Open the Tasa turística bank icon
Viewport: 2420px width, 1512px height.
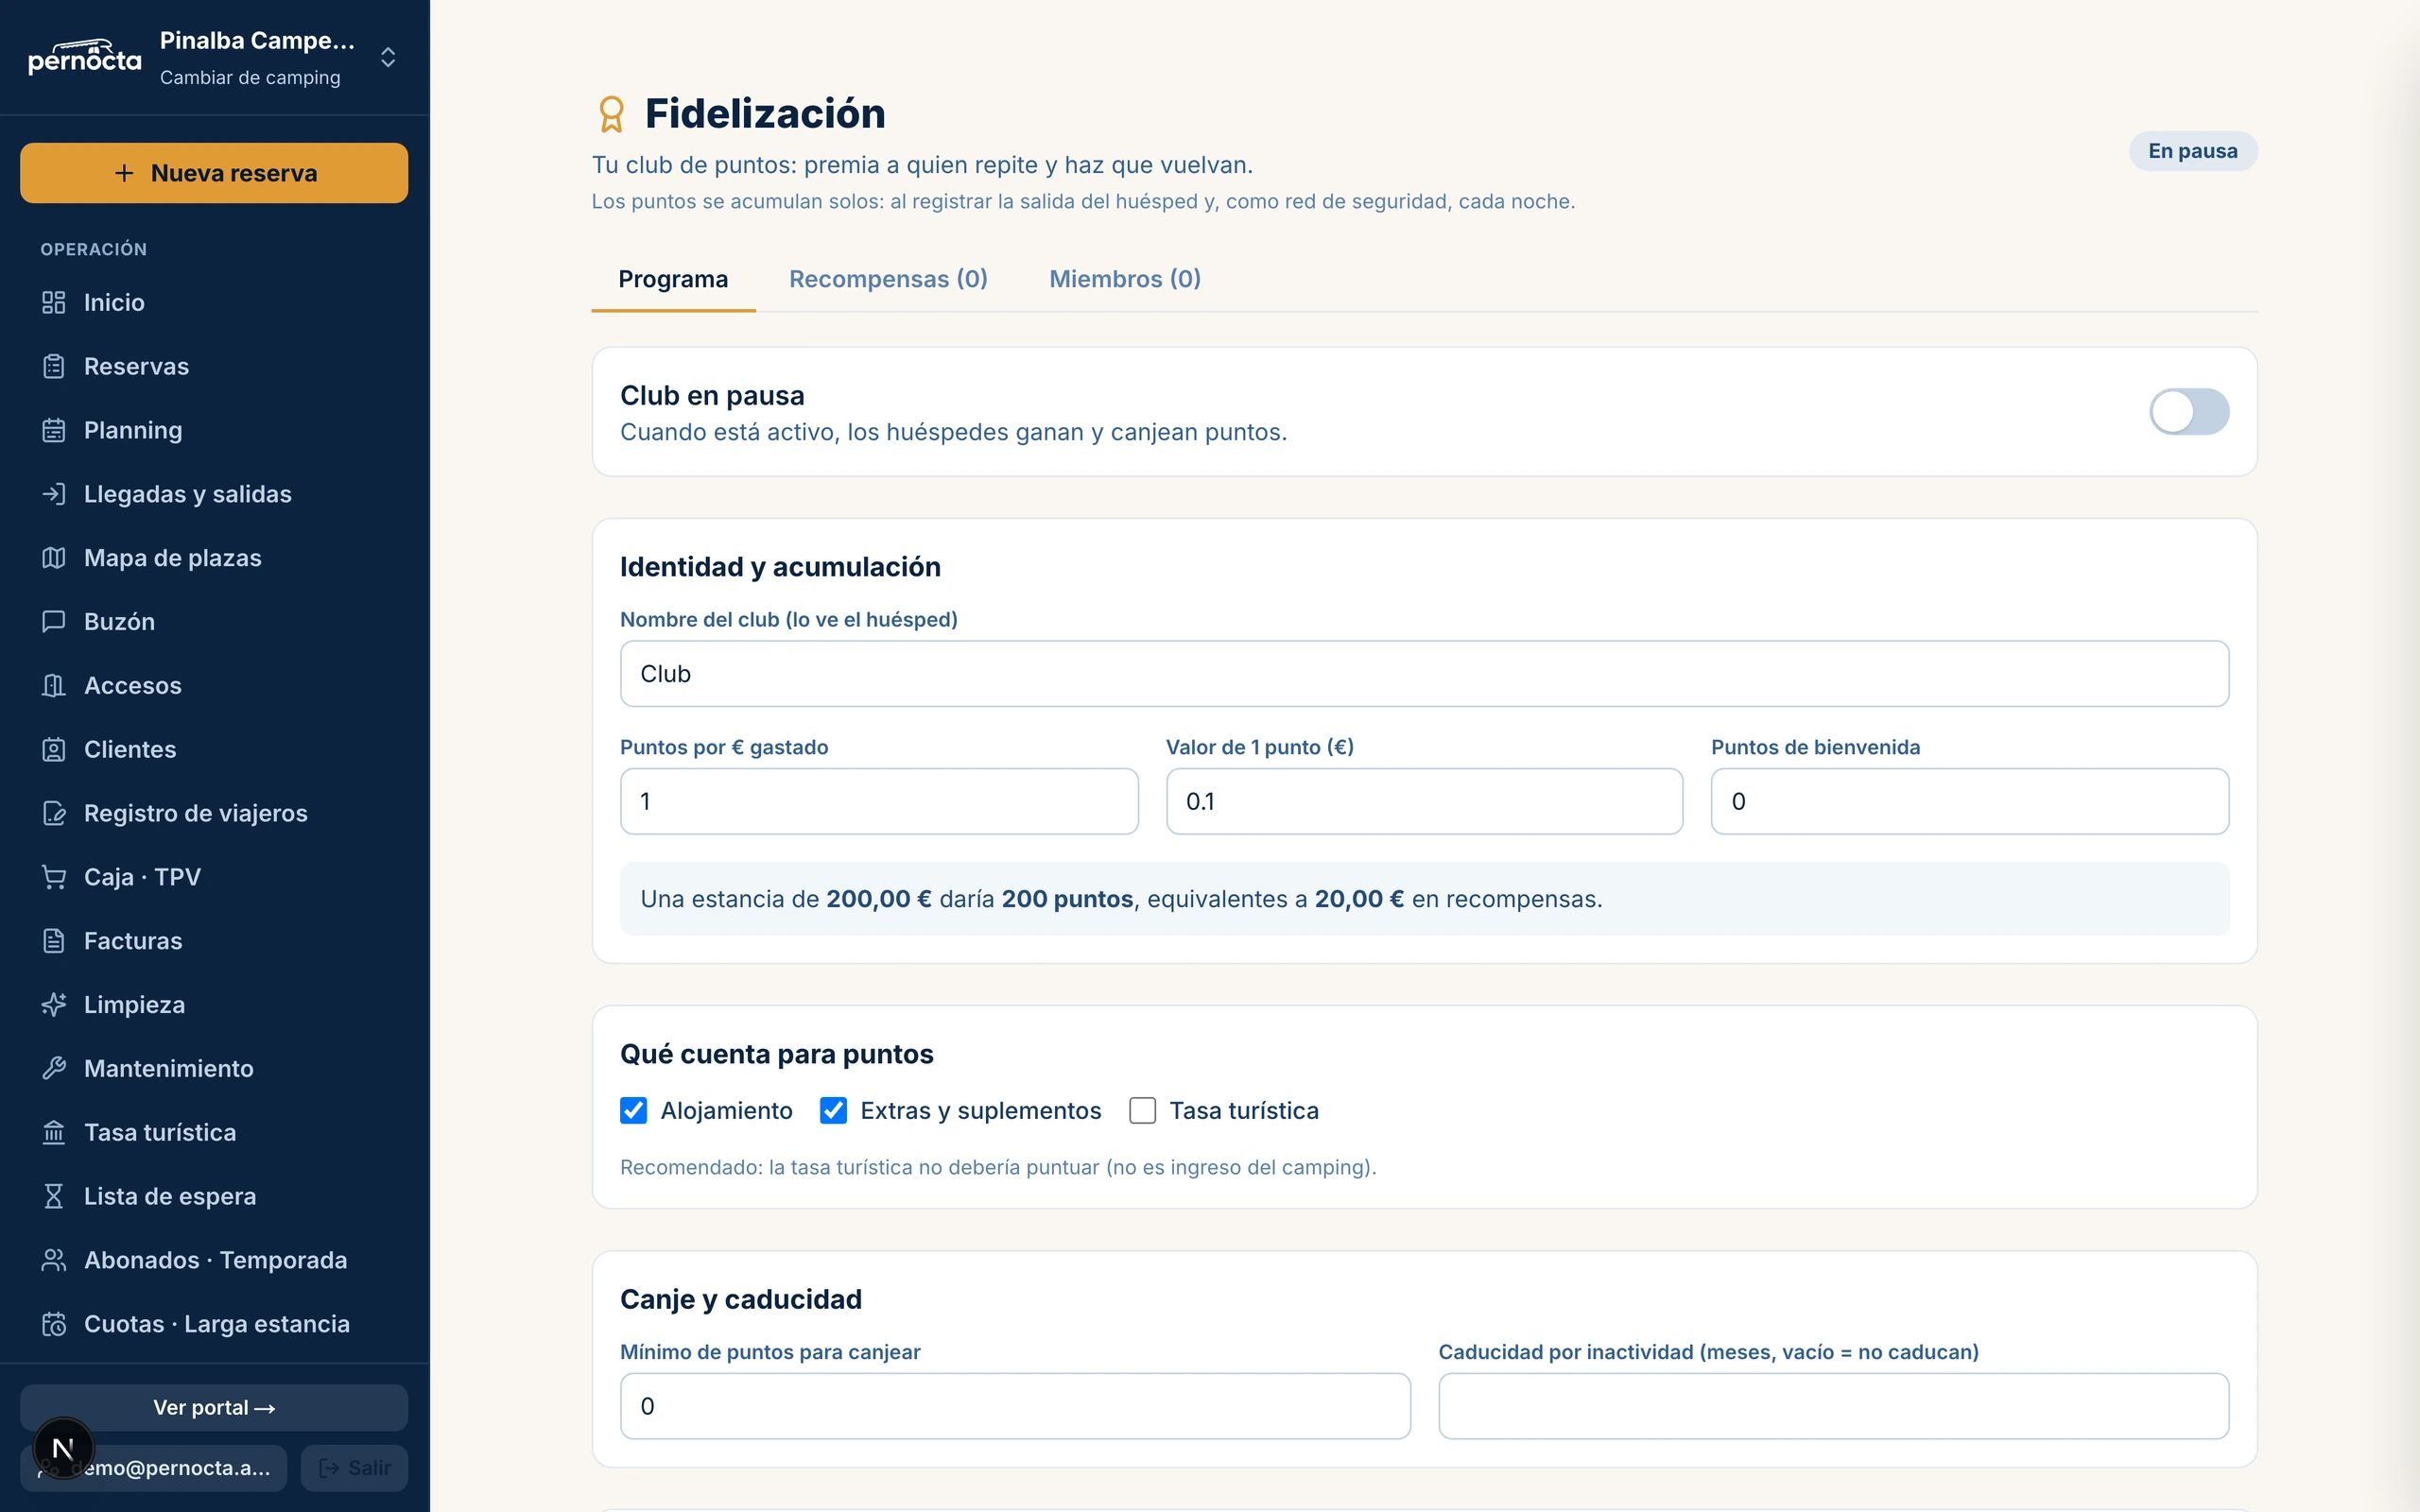[54, 1133]
